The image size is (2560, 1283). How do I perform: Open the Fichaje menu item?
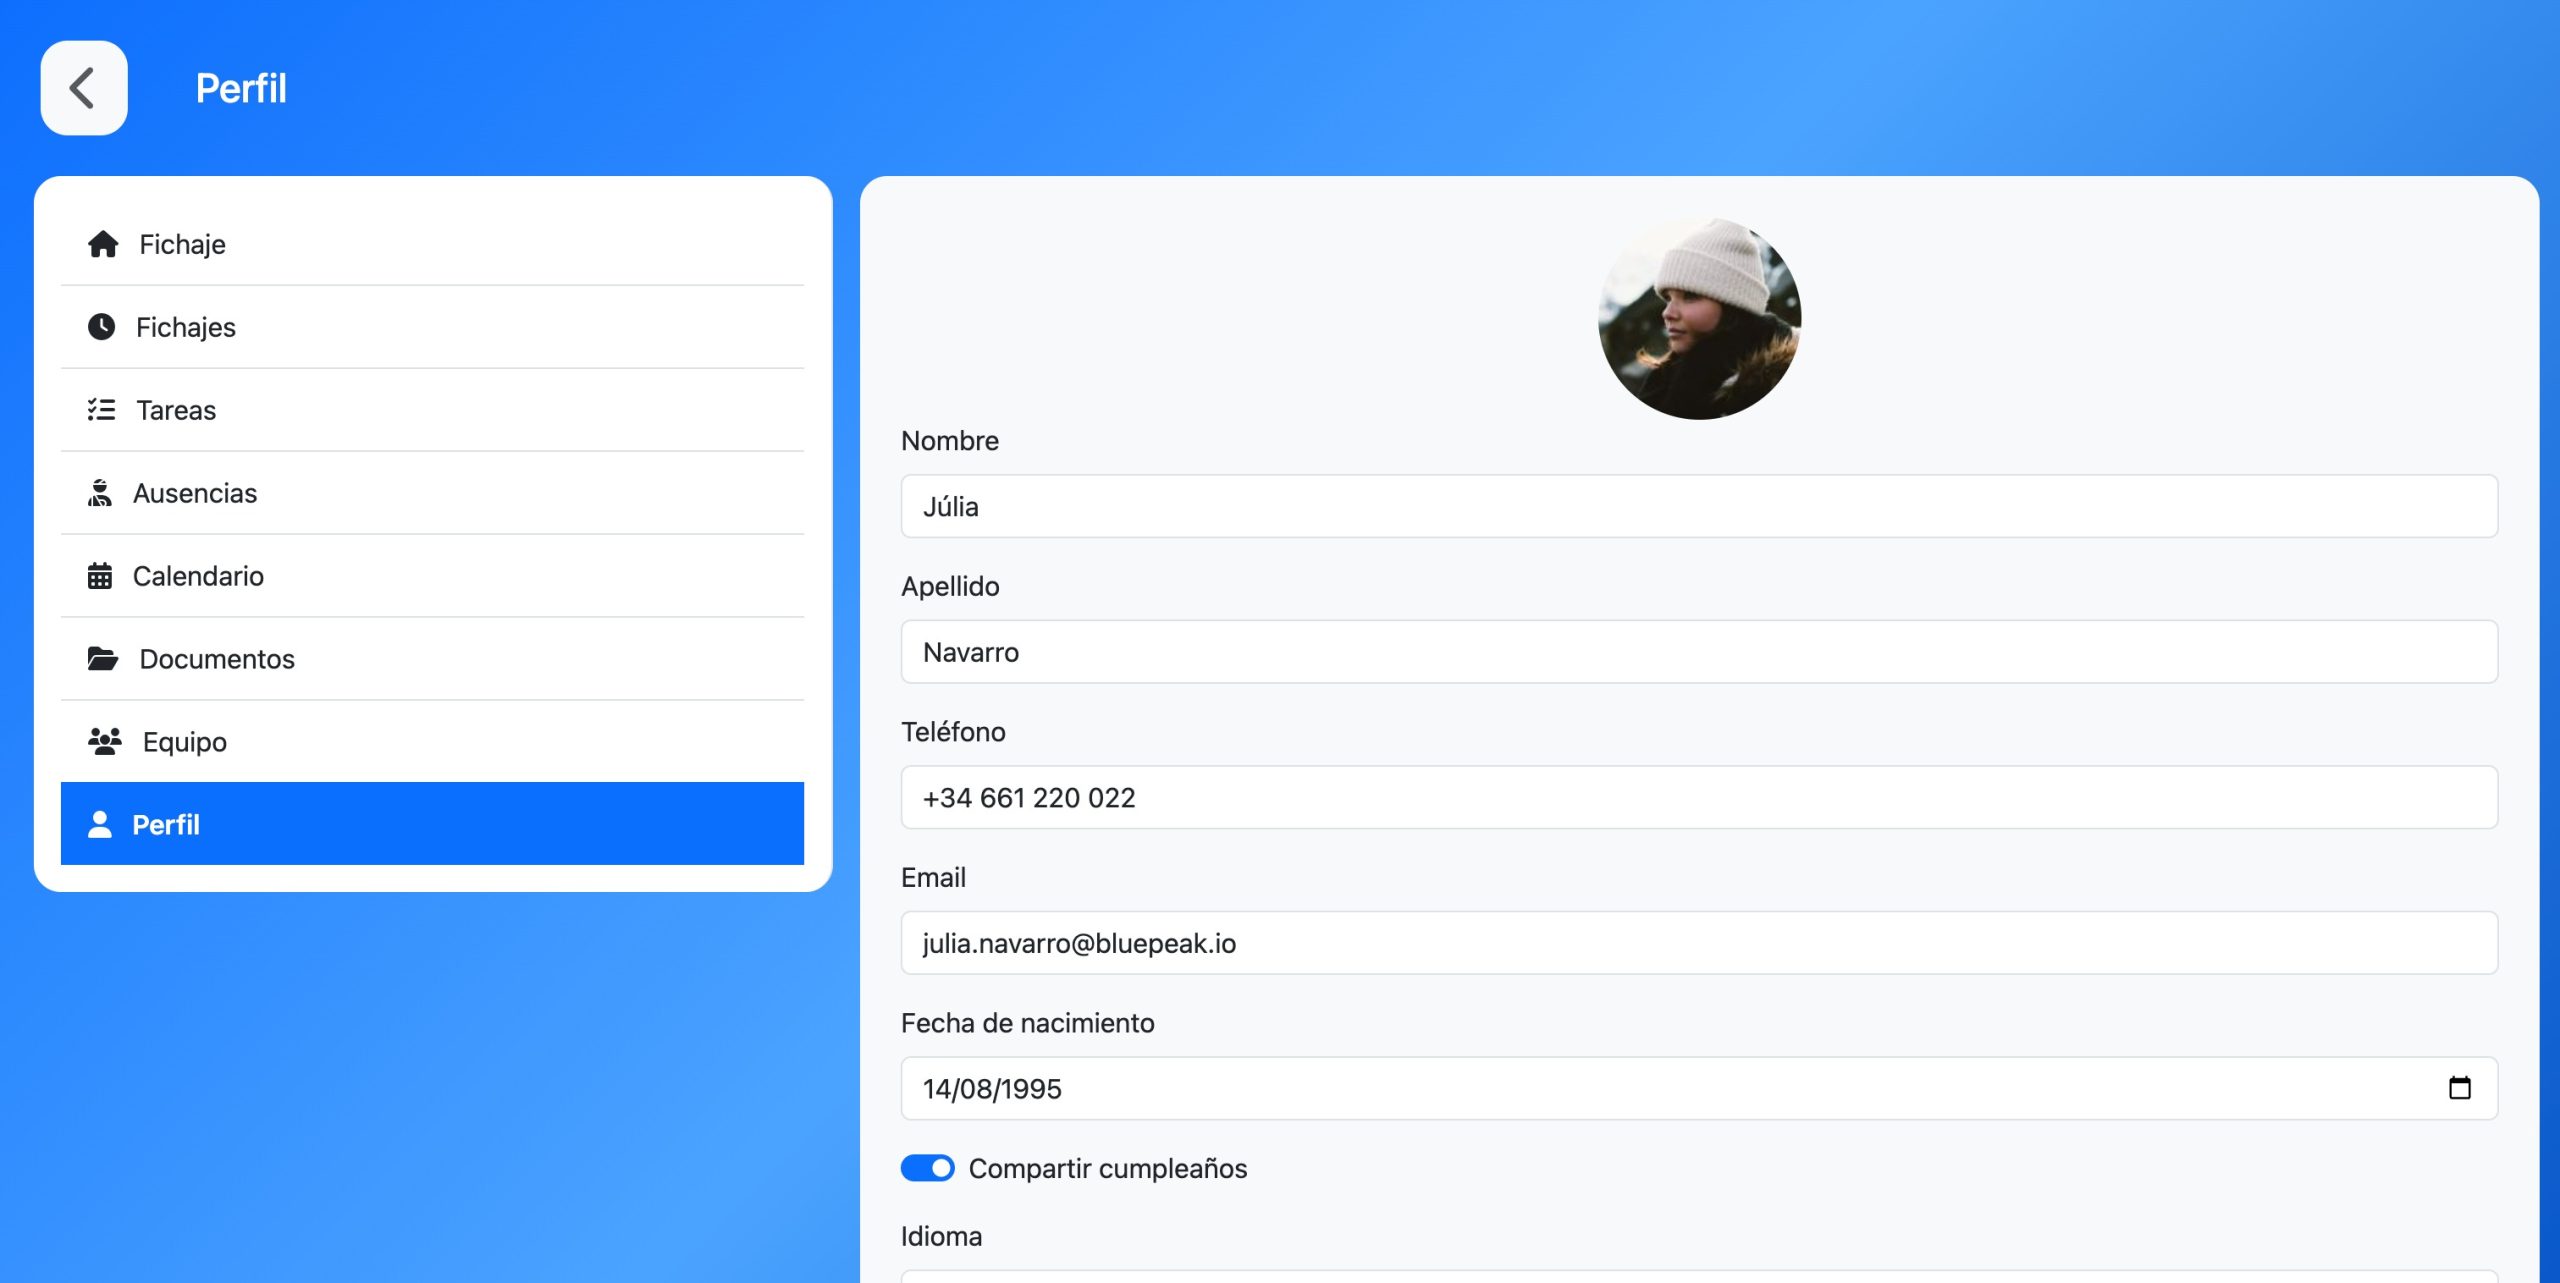pyautogui.click(x=432, y=244)
